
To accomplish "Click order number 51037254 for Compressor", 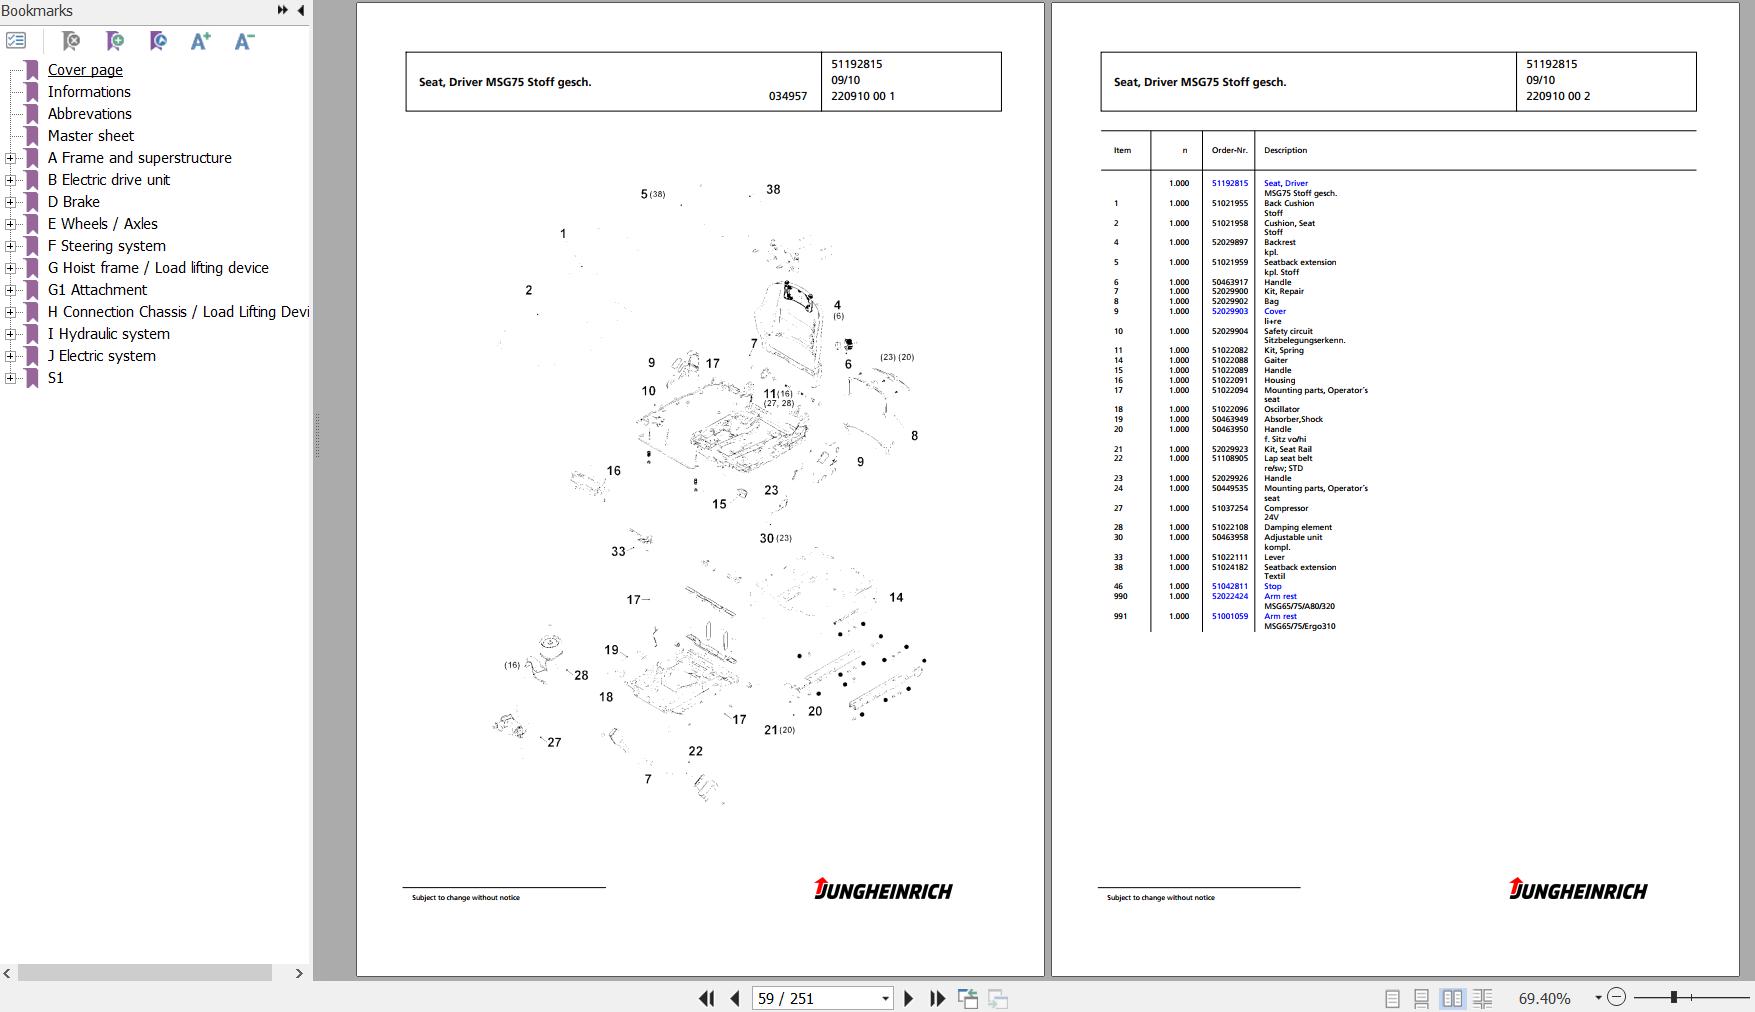I will [1229, 508].
